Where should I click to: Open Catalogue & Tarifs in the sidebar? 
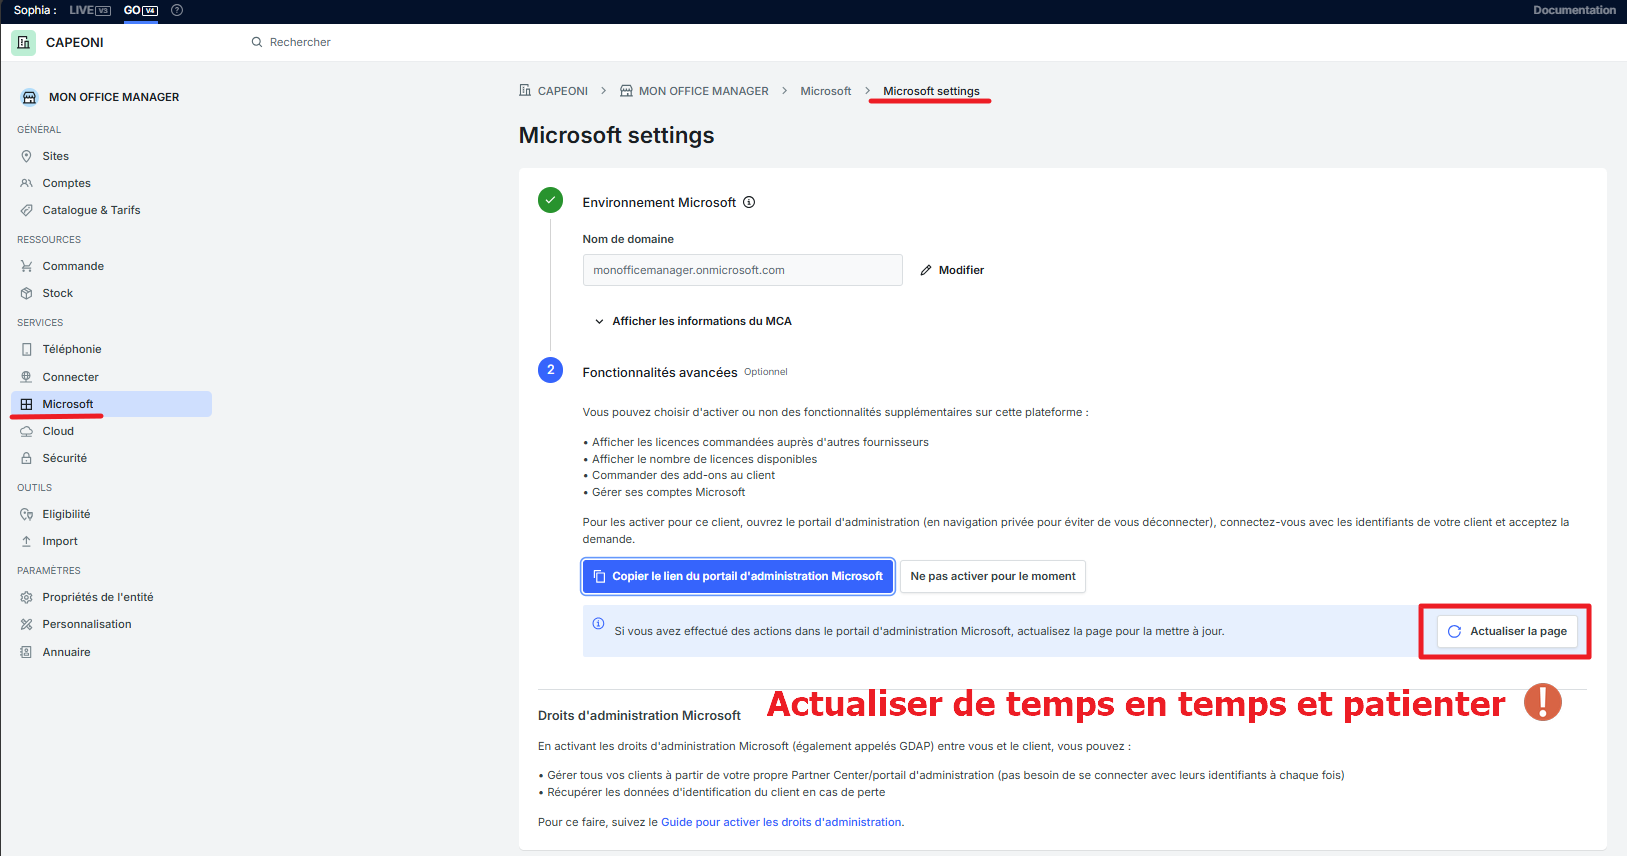click(x=91, y=210)
